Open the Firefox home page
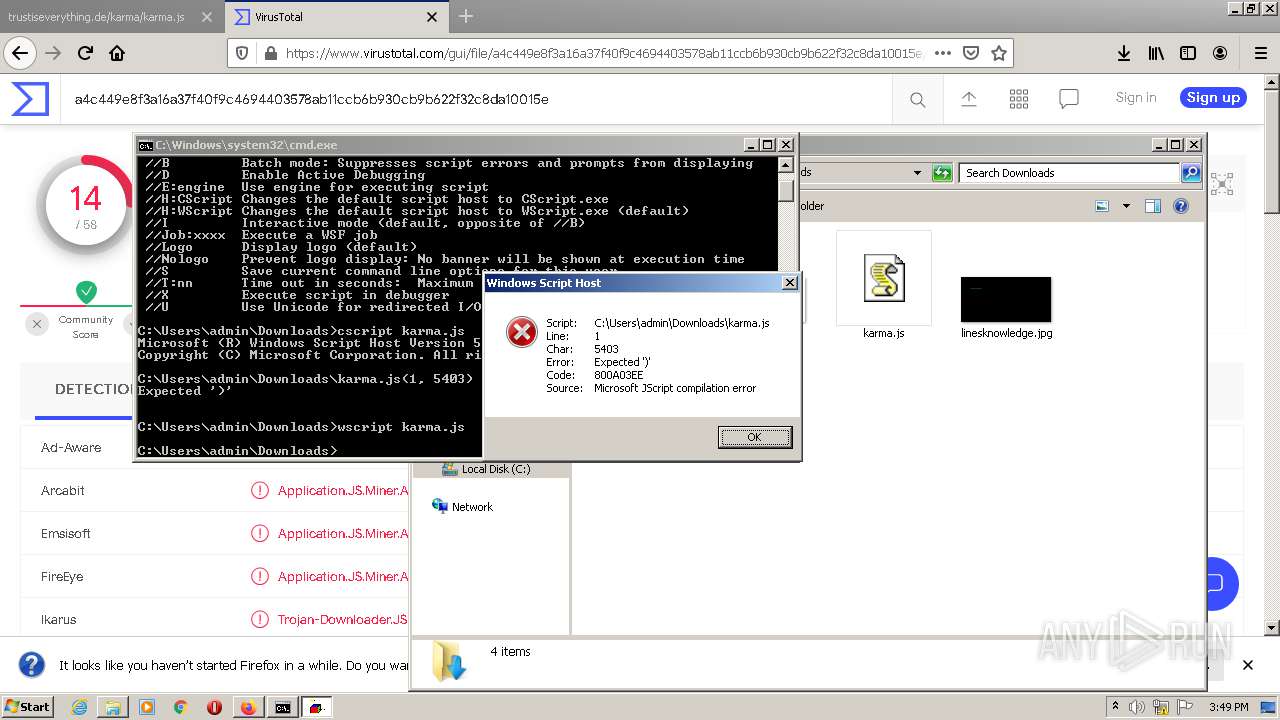The width and height of the screenshot is (1280, 720). pyautogui.click(x=117, y=53)
